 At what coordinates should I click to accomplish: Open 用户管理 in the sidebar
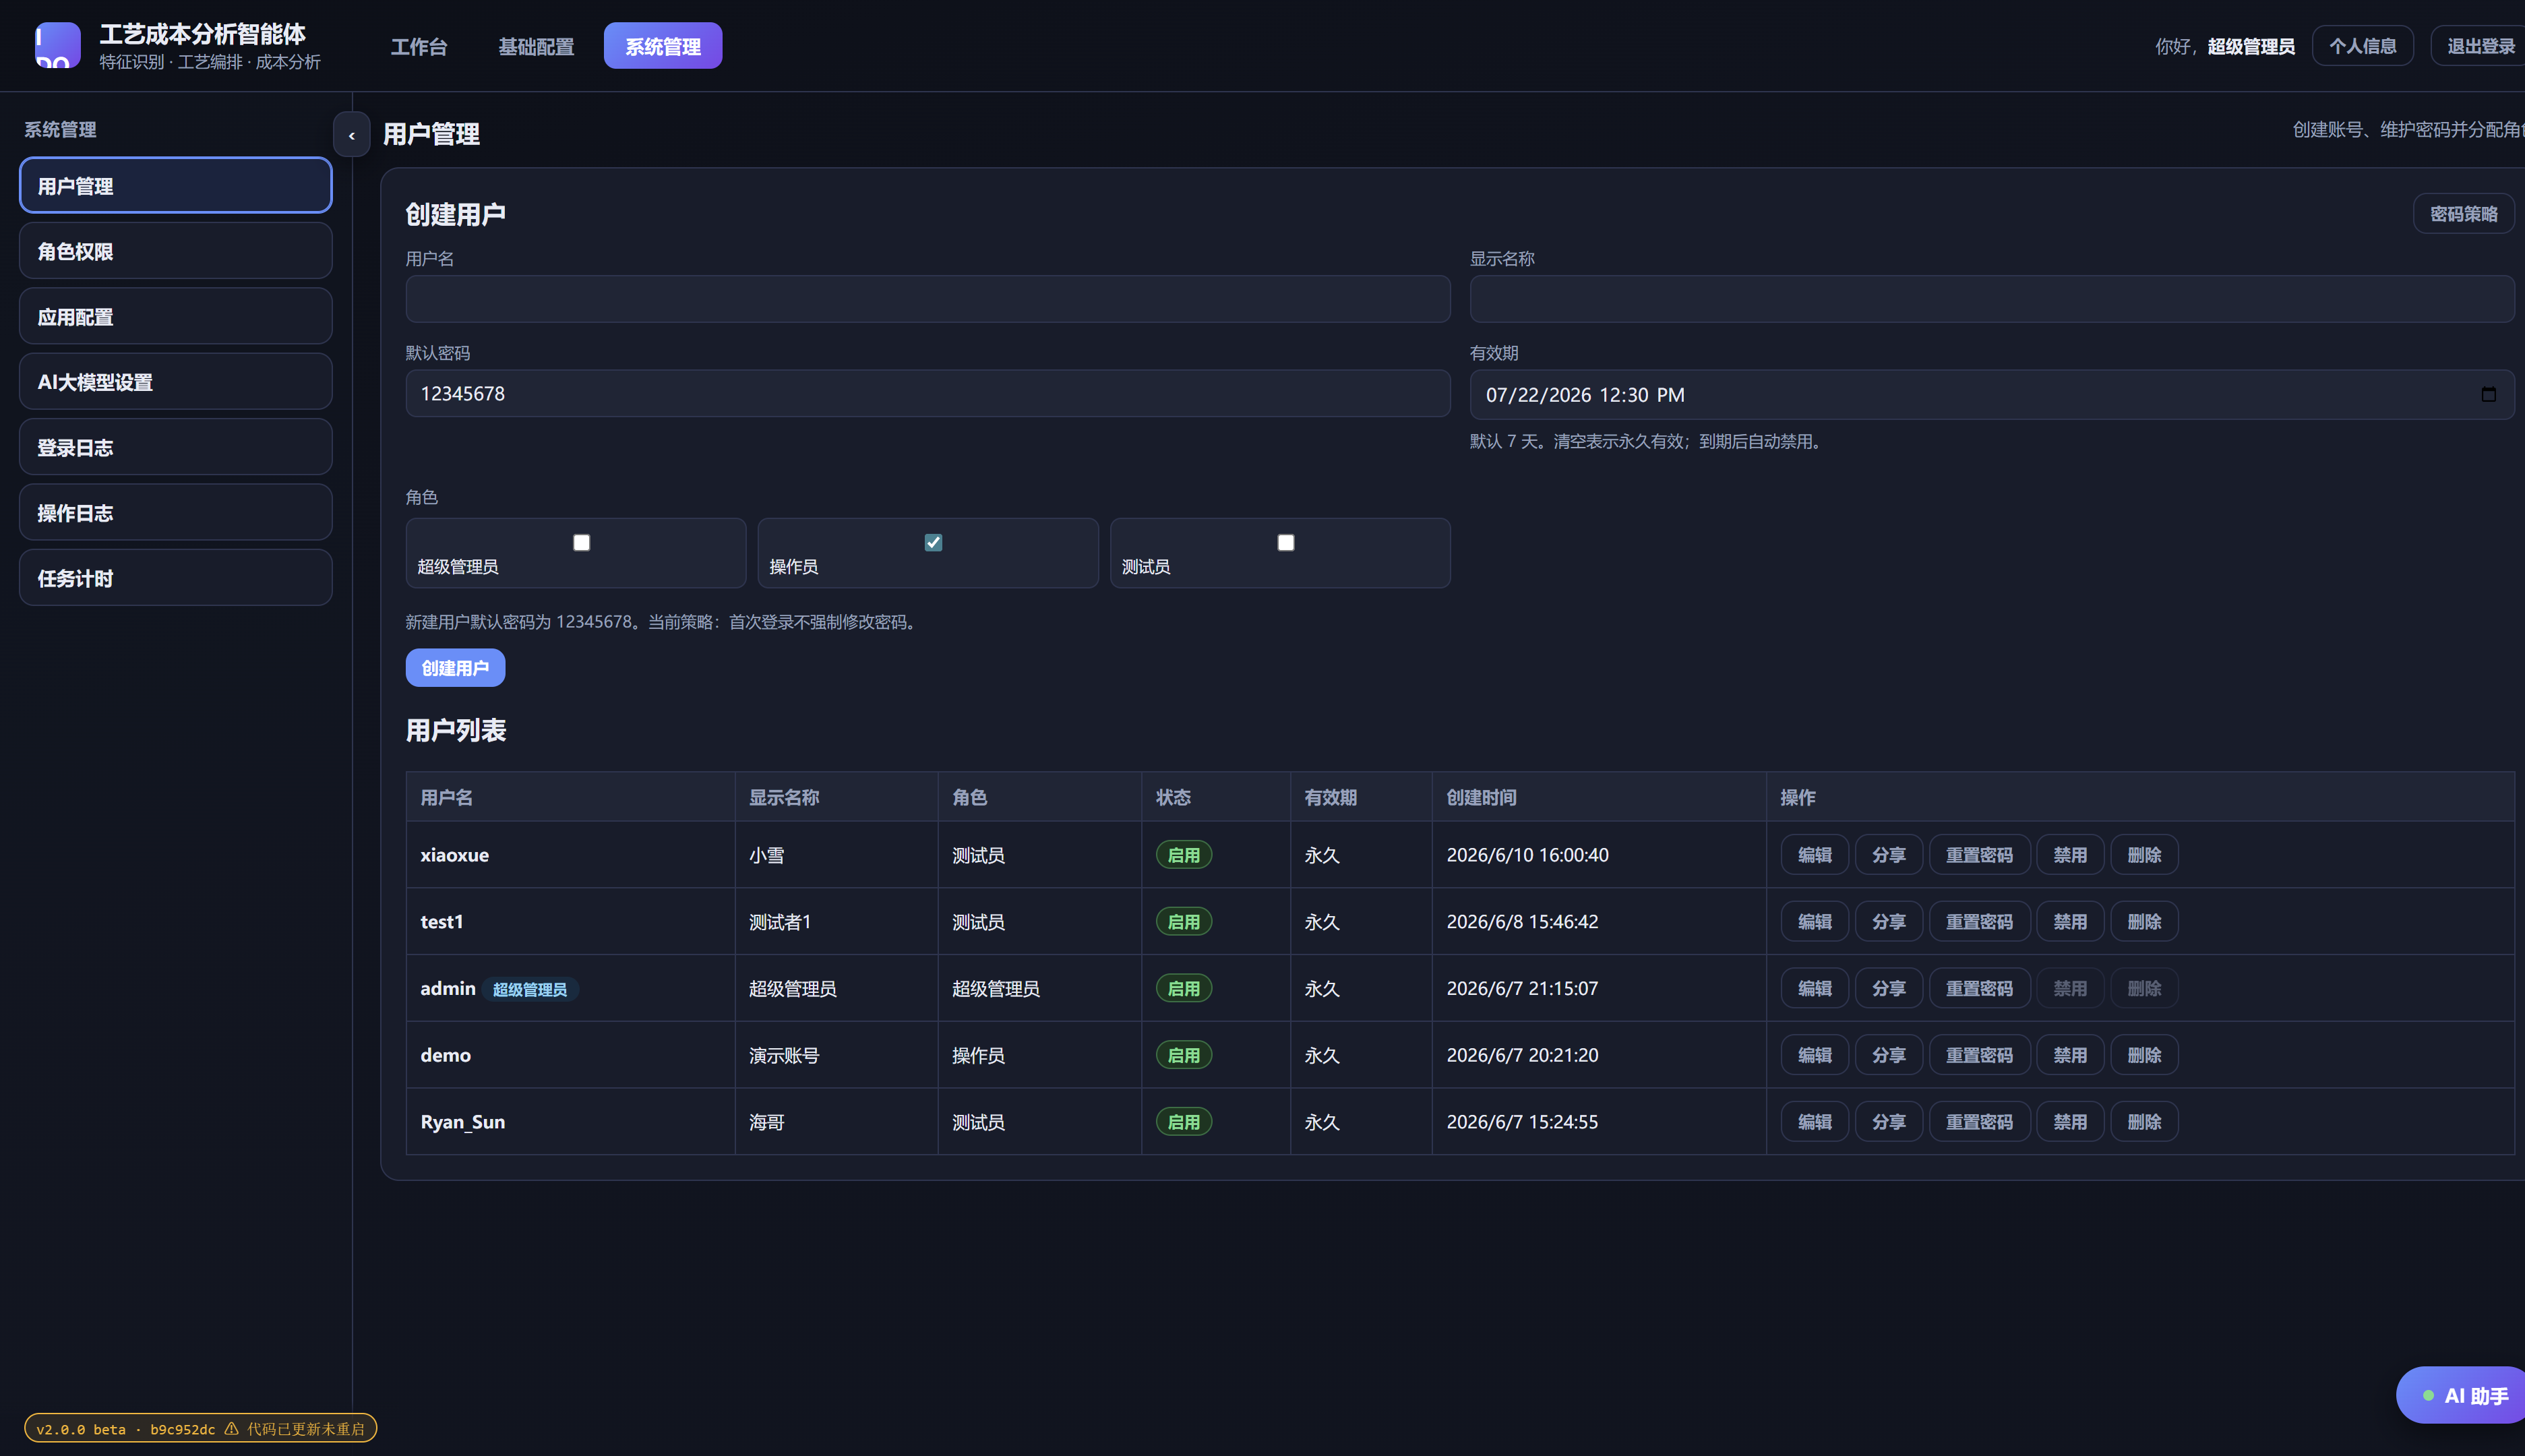click(x=176, y=185)
